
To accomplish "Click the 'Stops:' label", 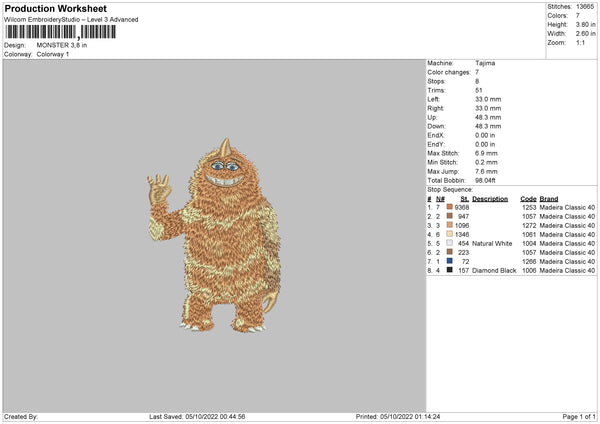I will 437,81.
